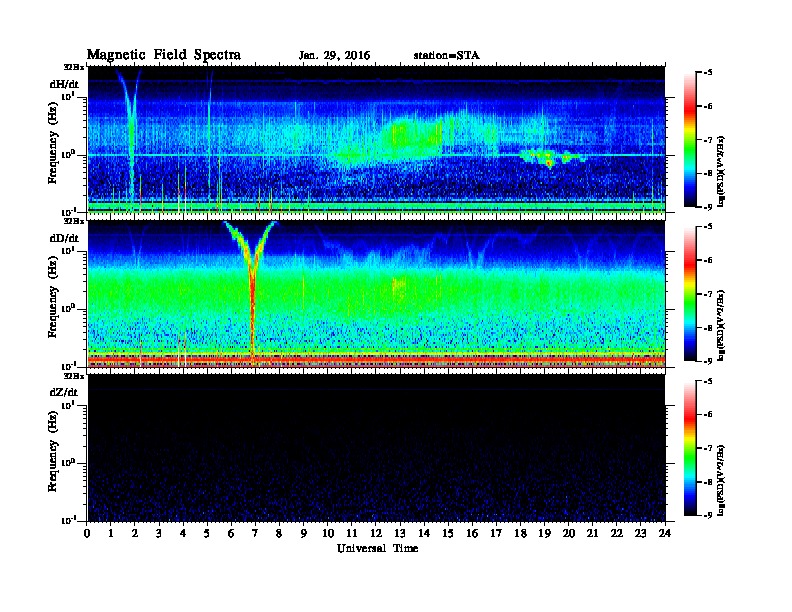Click the date "Jan. 29, 2016"

(334, 56)
